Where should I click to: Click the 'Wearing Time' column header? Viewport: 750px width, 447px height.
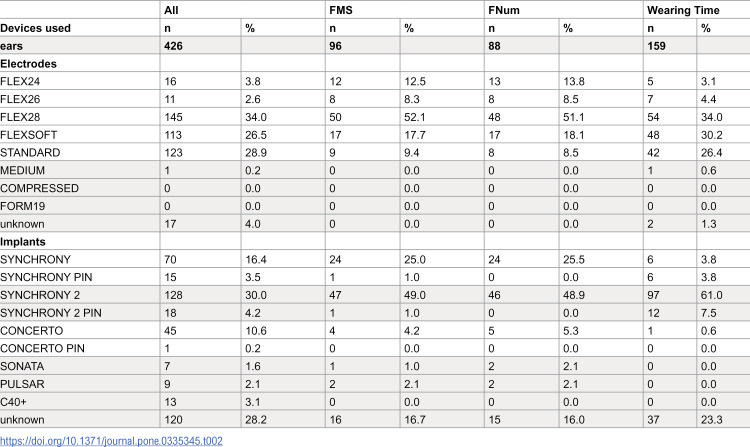pos(683,10)
